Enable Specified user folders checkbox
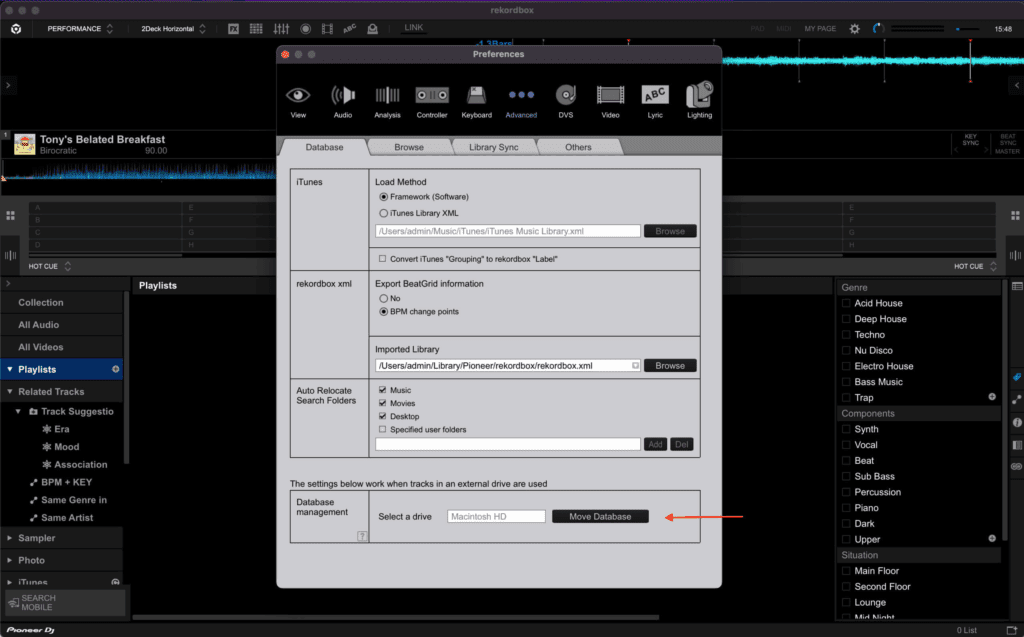 (x=382, y=429)
